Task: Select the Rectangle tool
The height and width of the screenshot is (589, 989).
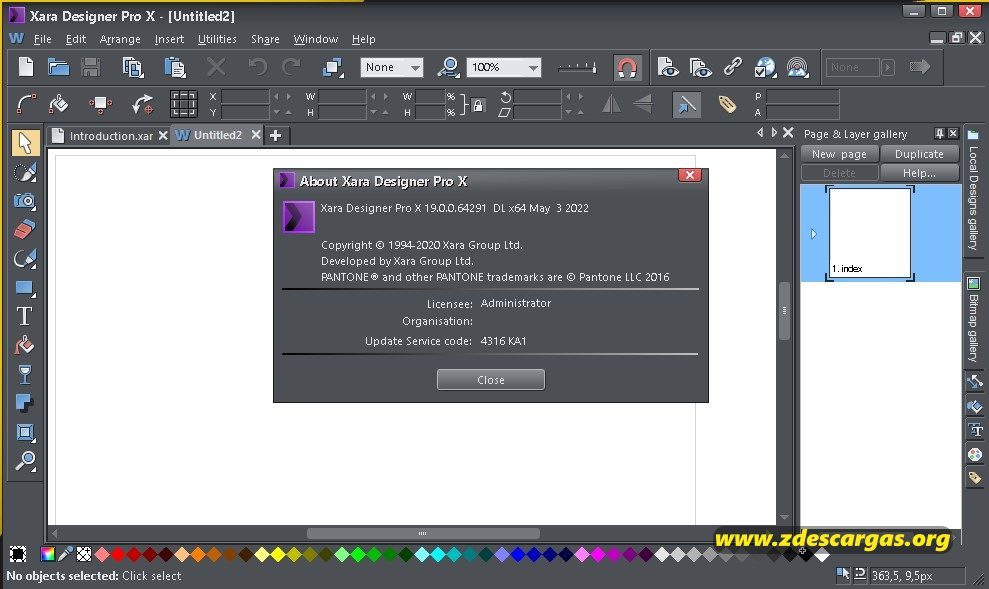Action: pyautogui.click(x=25, y=288)
